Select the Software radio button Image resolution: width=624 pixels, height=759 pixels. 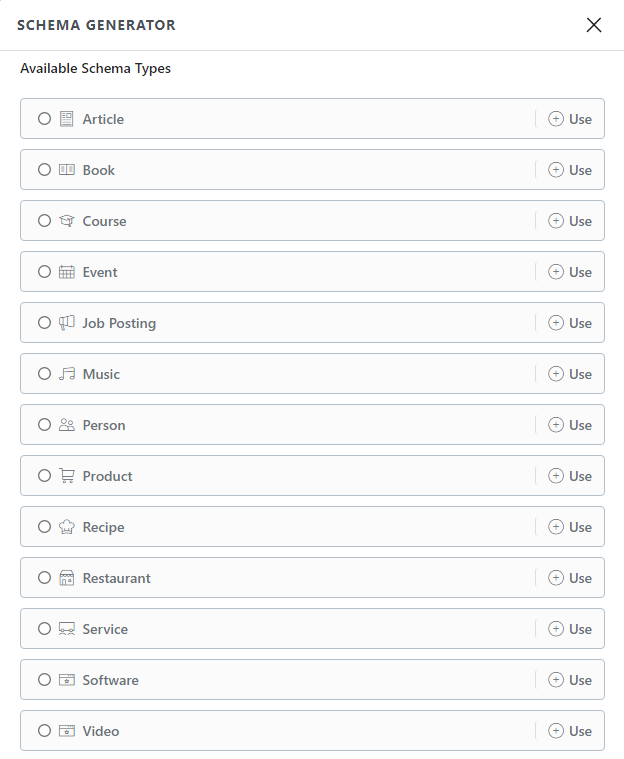pos(45,680)
